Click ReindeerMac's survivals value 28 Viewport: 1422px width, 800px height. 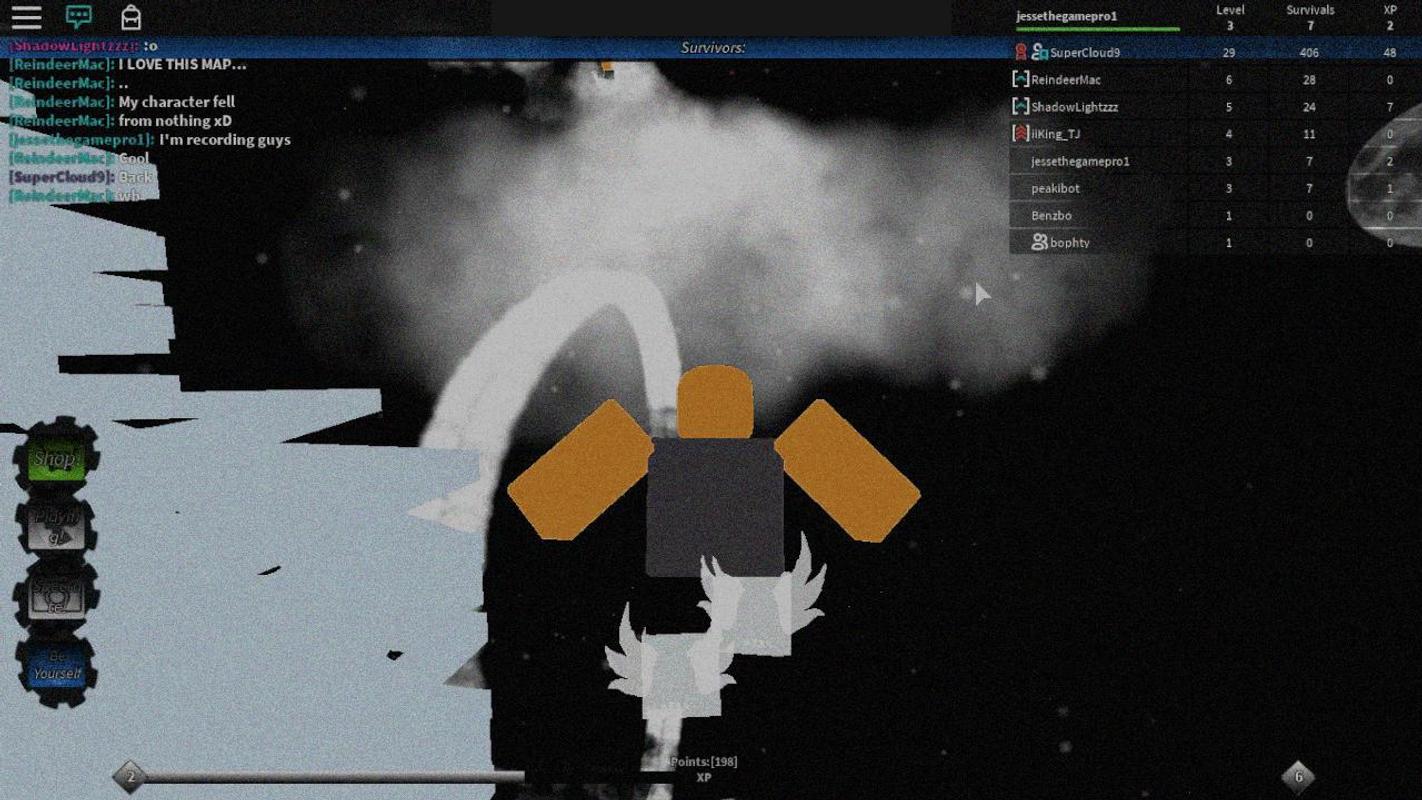click(1309, 80)
